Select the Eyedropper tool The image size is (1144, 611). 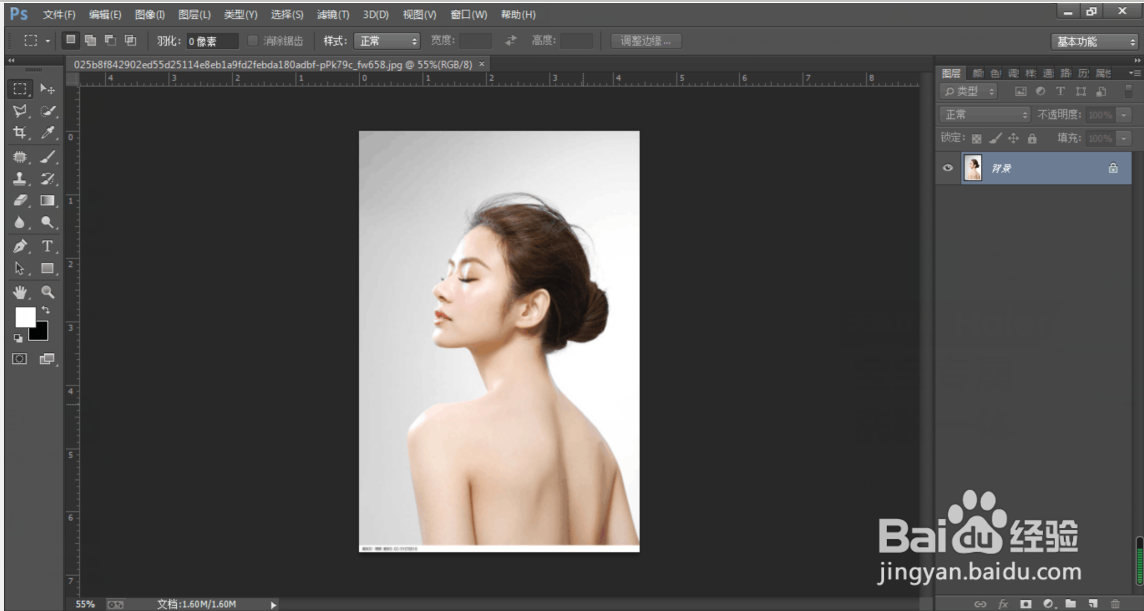(47, 133)
